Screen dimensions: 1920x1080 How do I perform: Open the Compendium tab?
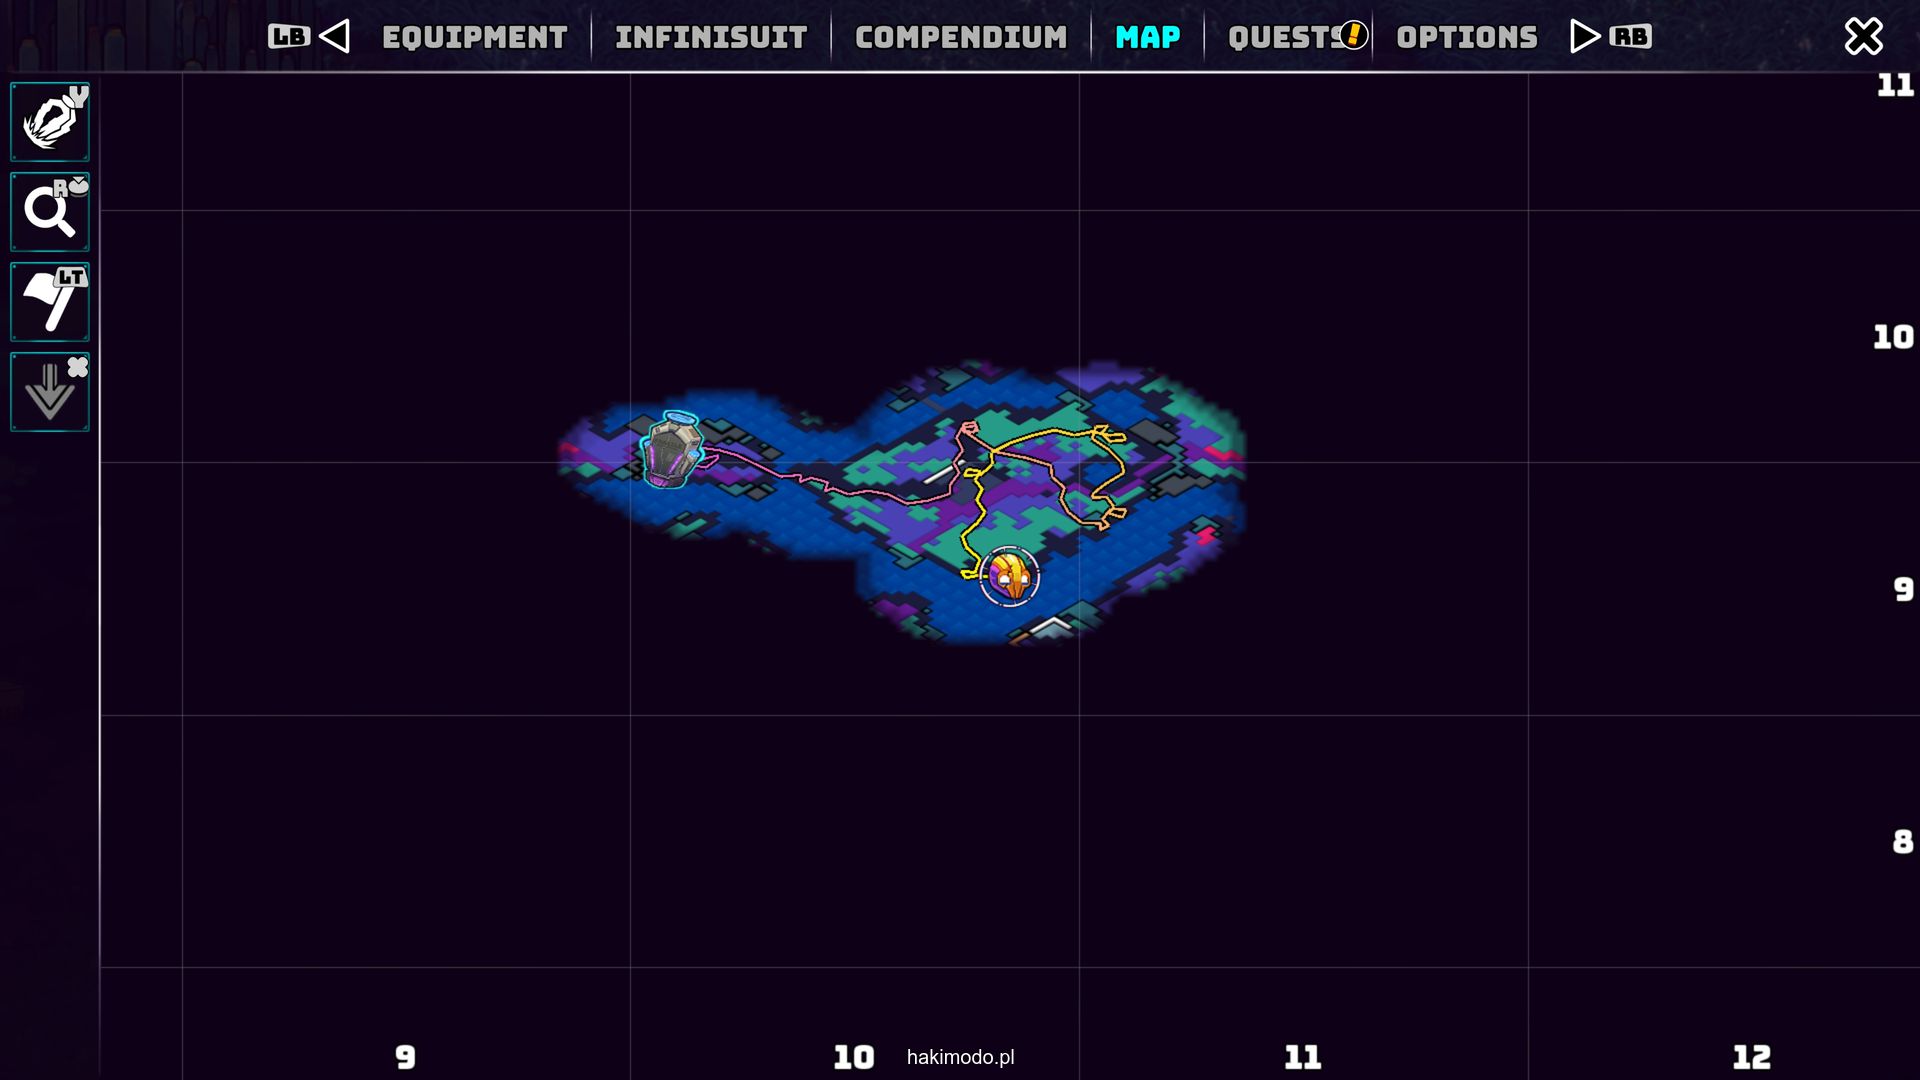coord(960,38)
